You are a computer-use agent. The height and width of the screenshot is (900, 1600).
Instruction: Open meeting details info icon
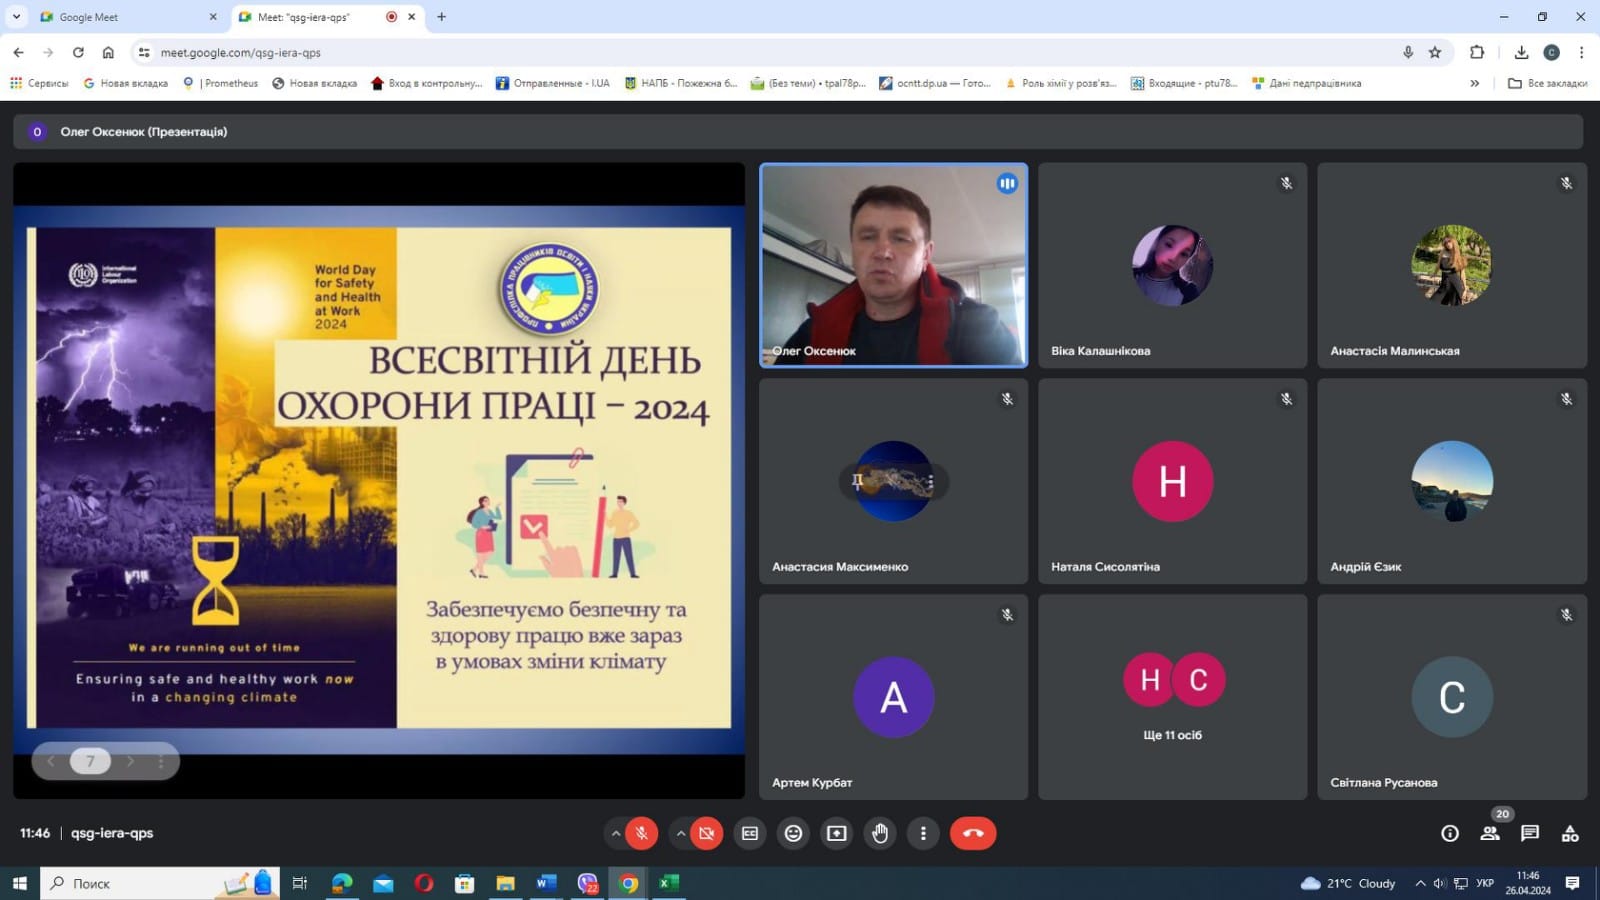[1449, 833]
